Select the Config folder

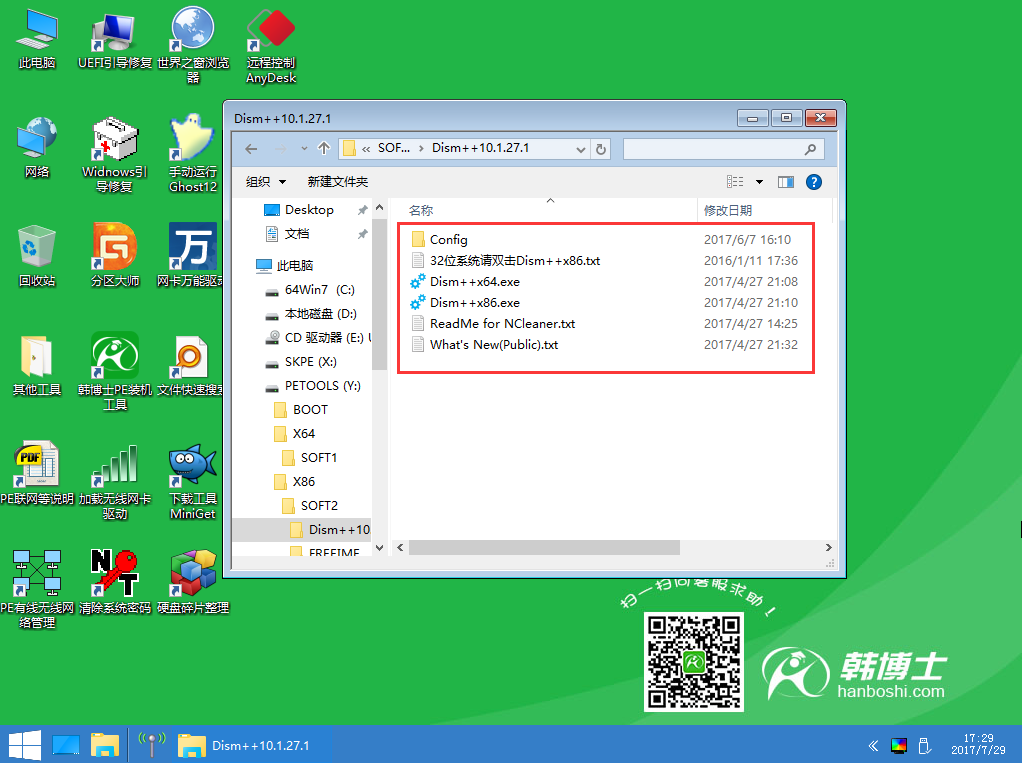[x=448, y=240]
